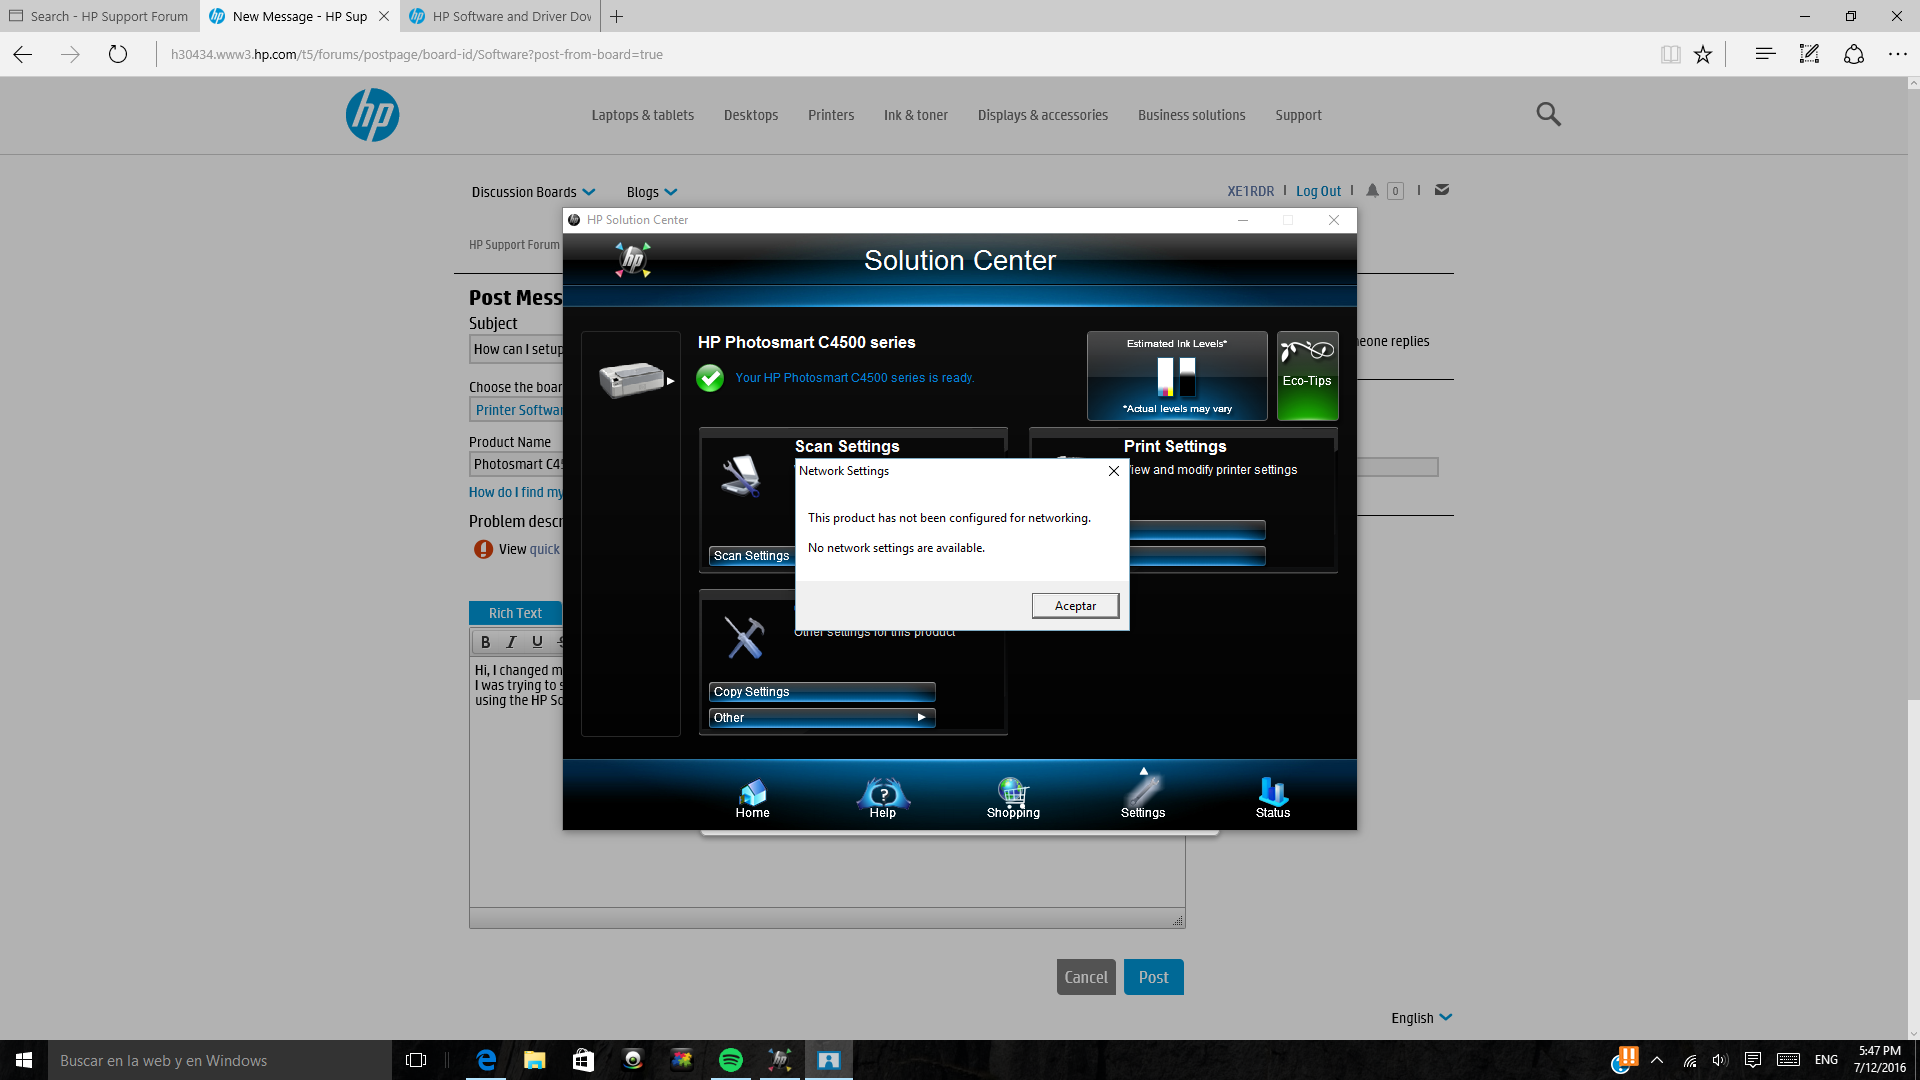Click the Shopping cart icon

(x=1013, y=797)
